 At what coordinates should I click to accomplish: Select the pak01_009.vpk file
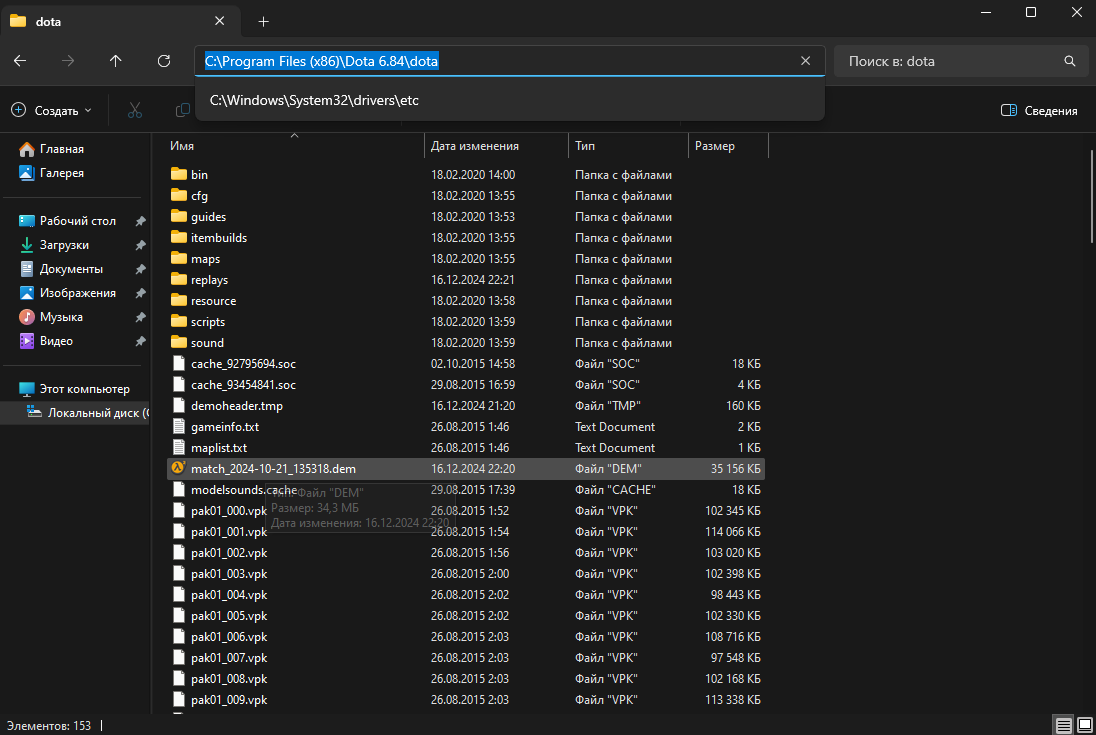(x=229, y=699)
